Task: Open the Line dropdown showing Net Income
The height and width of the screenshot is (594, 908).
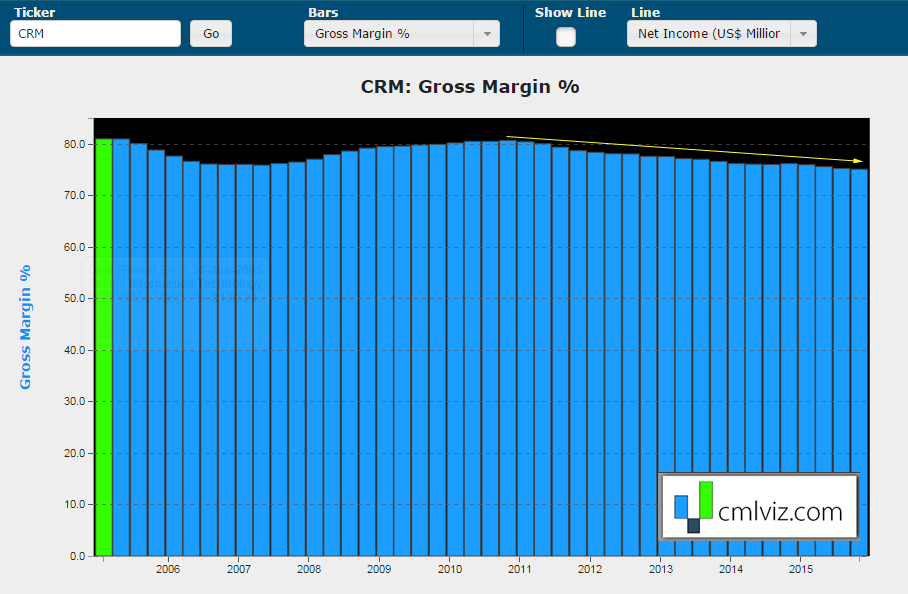Action: 722,34
